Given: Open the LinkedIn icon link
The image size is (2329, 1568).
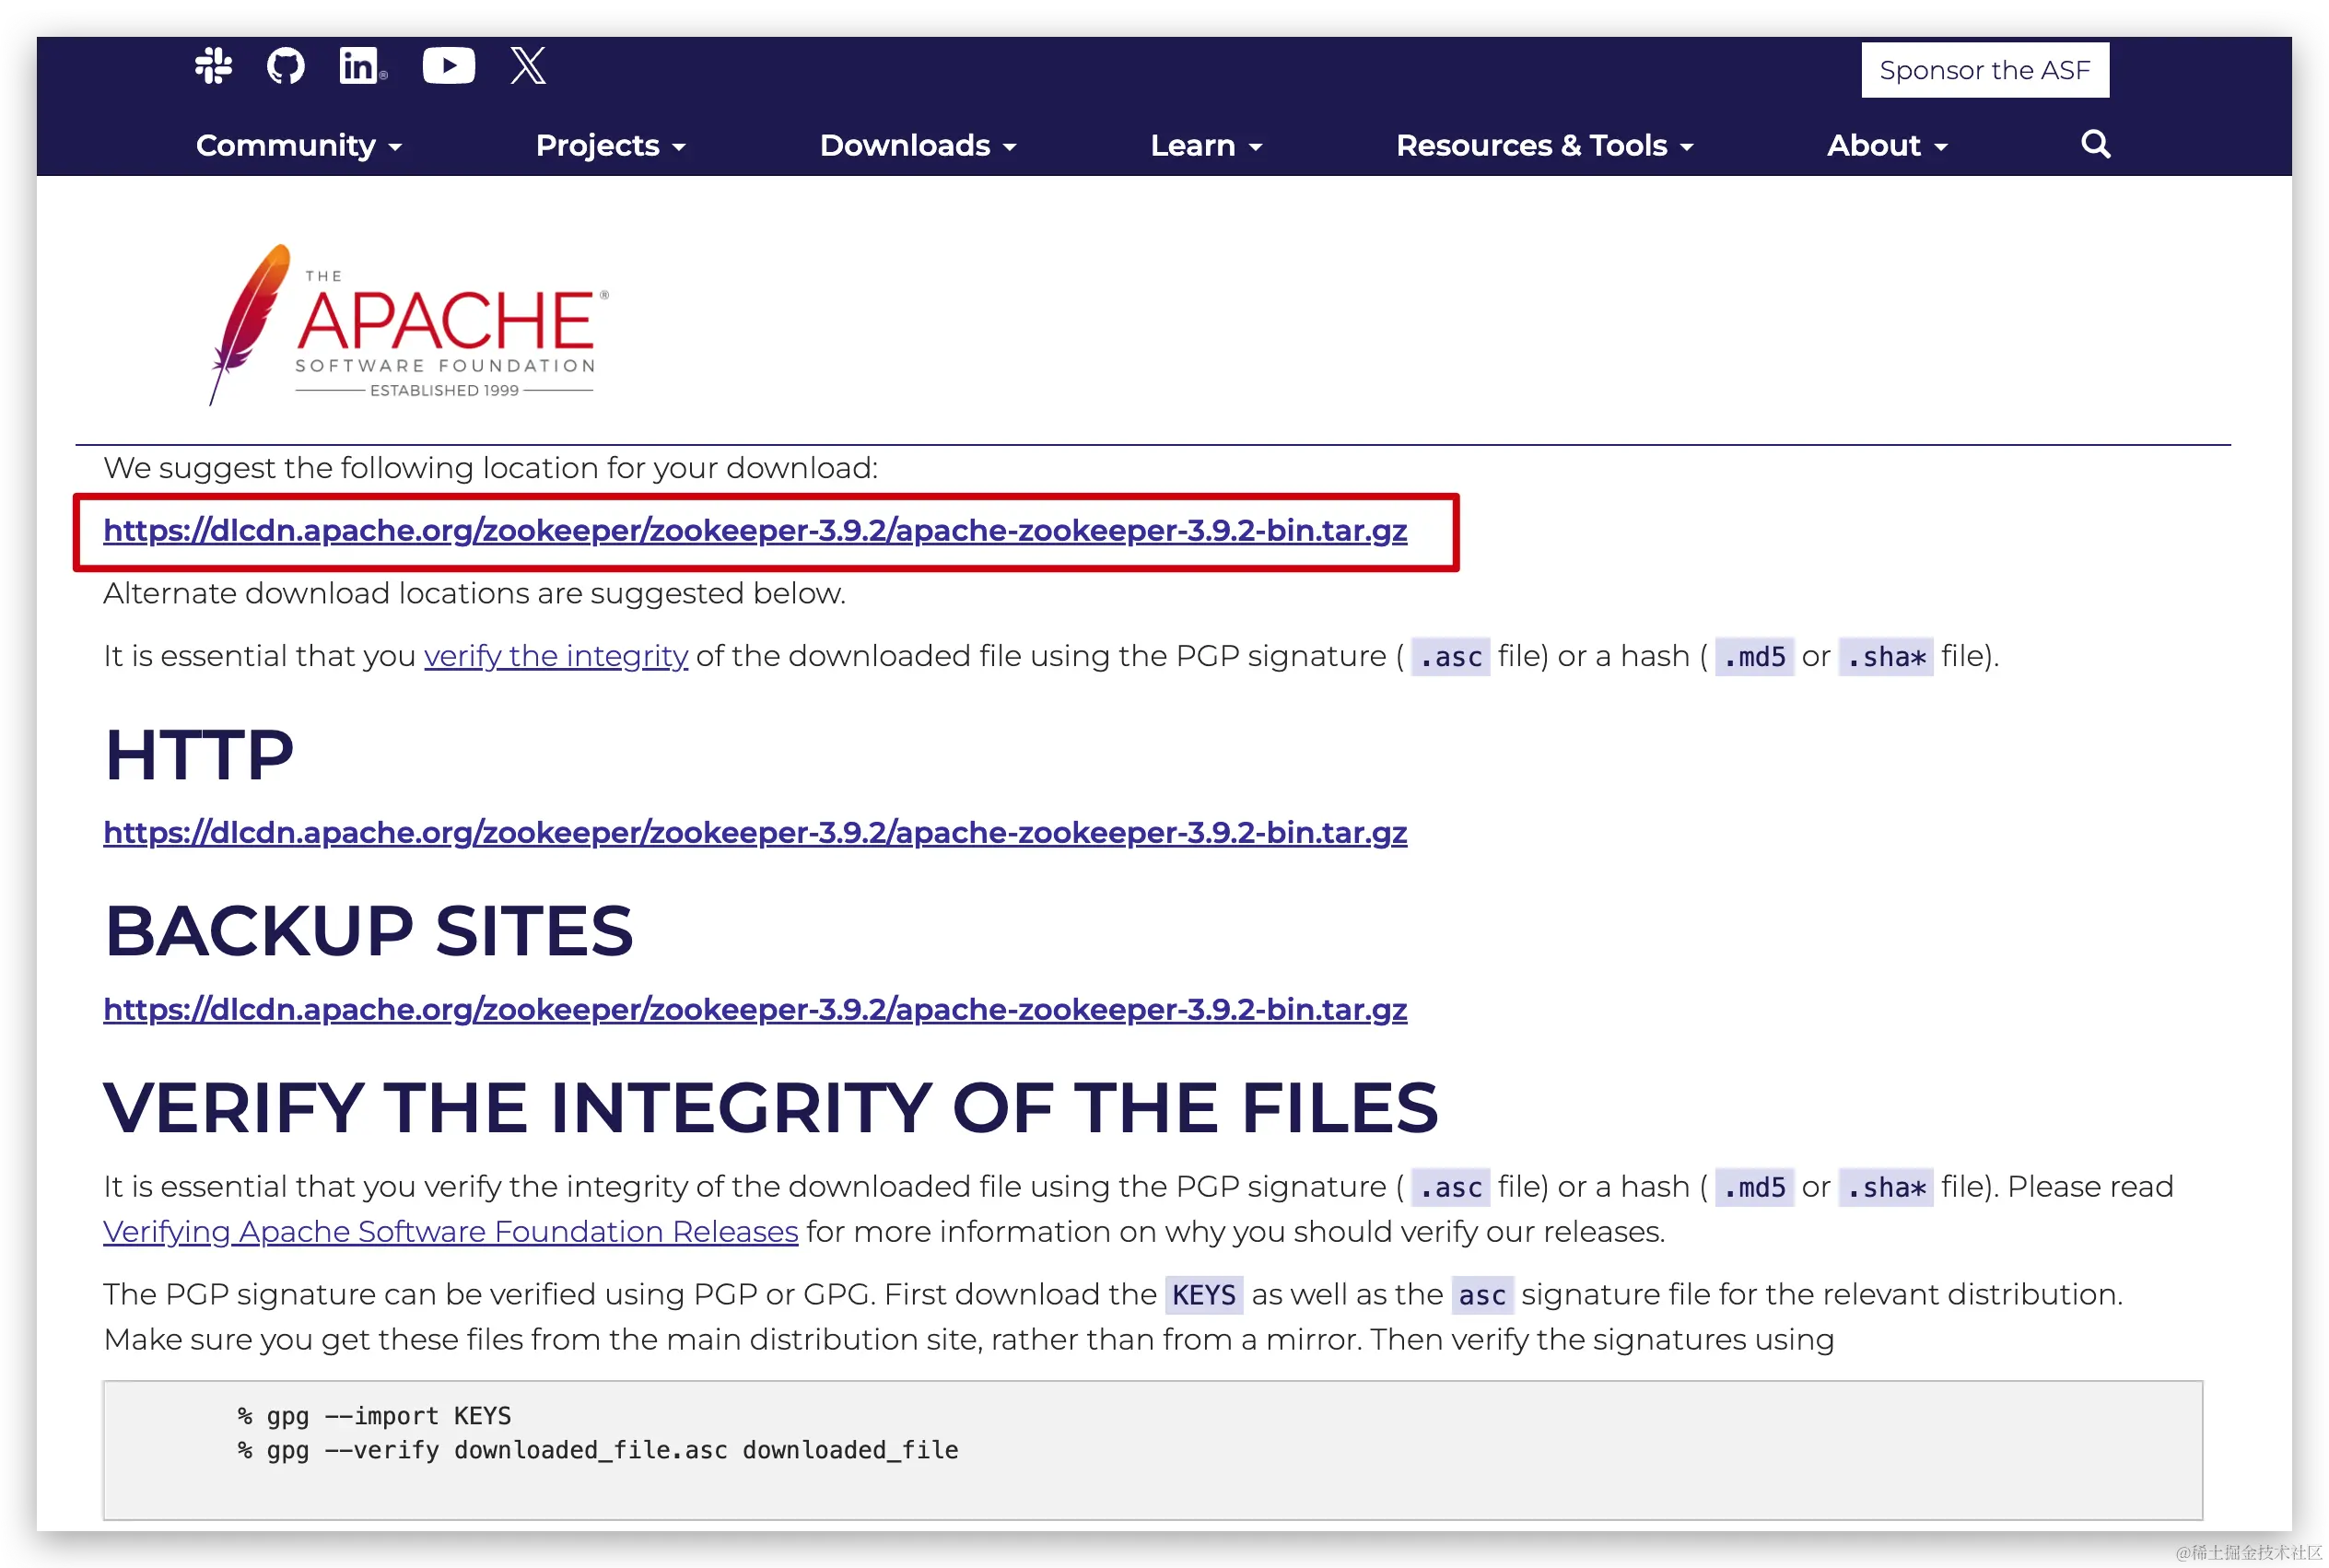Looking at the screenshot, I should [x=362, y=67].
